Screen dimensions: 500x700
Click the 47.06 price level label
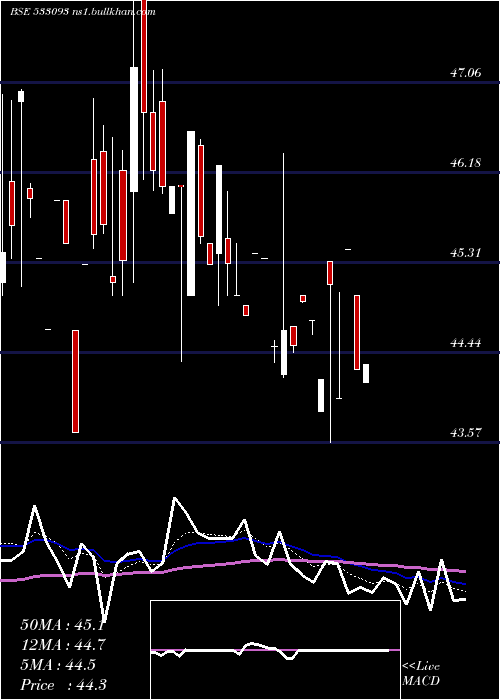466,72
